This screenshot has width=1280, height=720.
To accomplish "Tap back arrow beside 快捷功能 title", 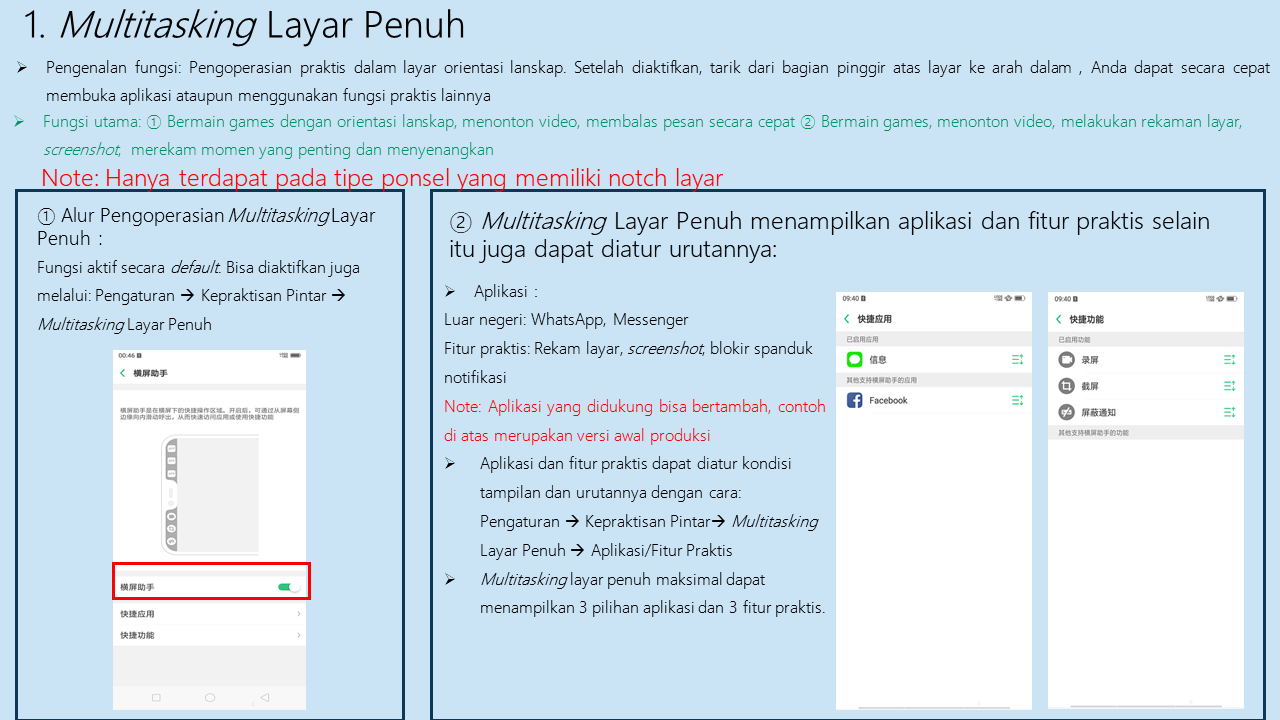I will click(x=1059, y=319).
